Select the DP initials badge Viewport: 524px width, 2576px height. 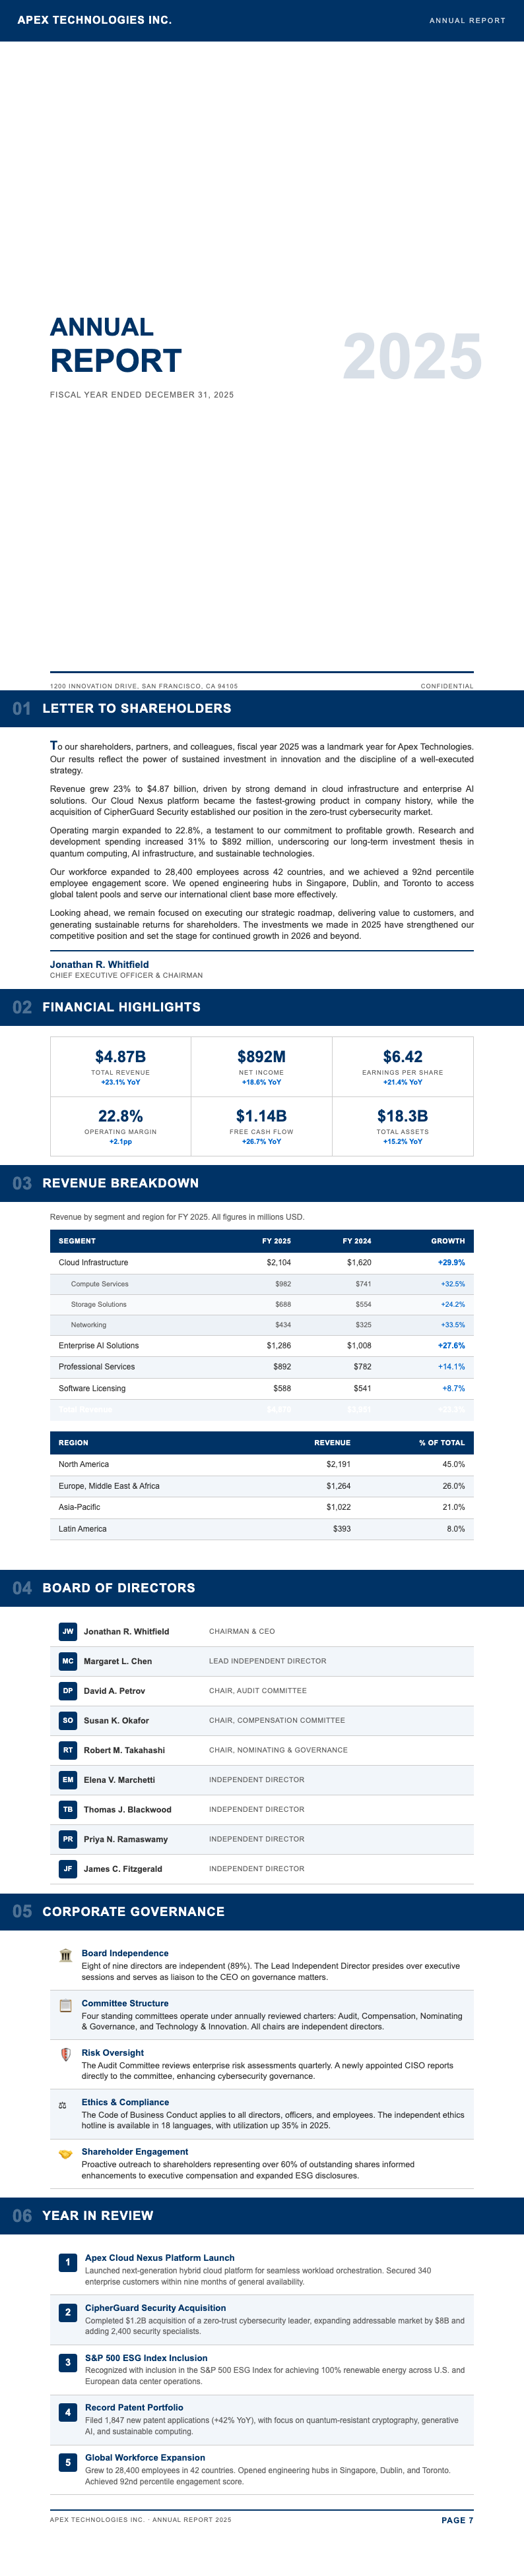pyautogui.click(x=68, y=1690)
